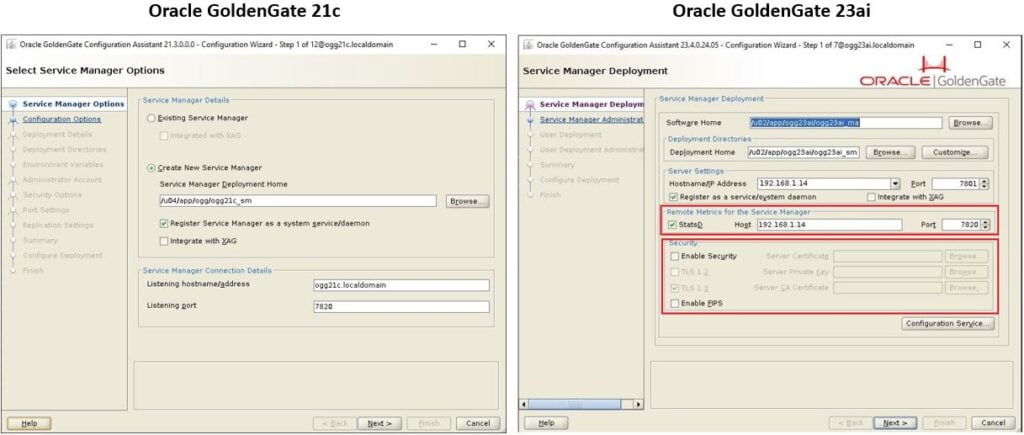Check the Enable FIPS option
Viewport: 1024px width, 435px height.
coord(673,303)
